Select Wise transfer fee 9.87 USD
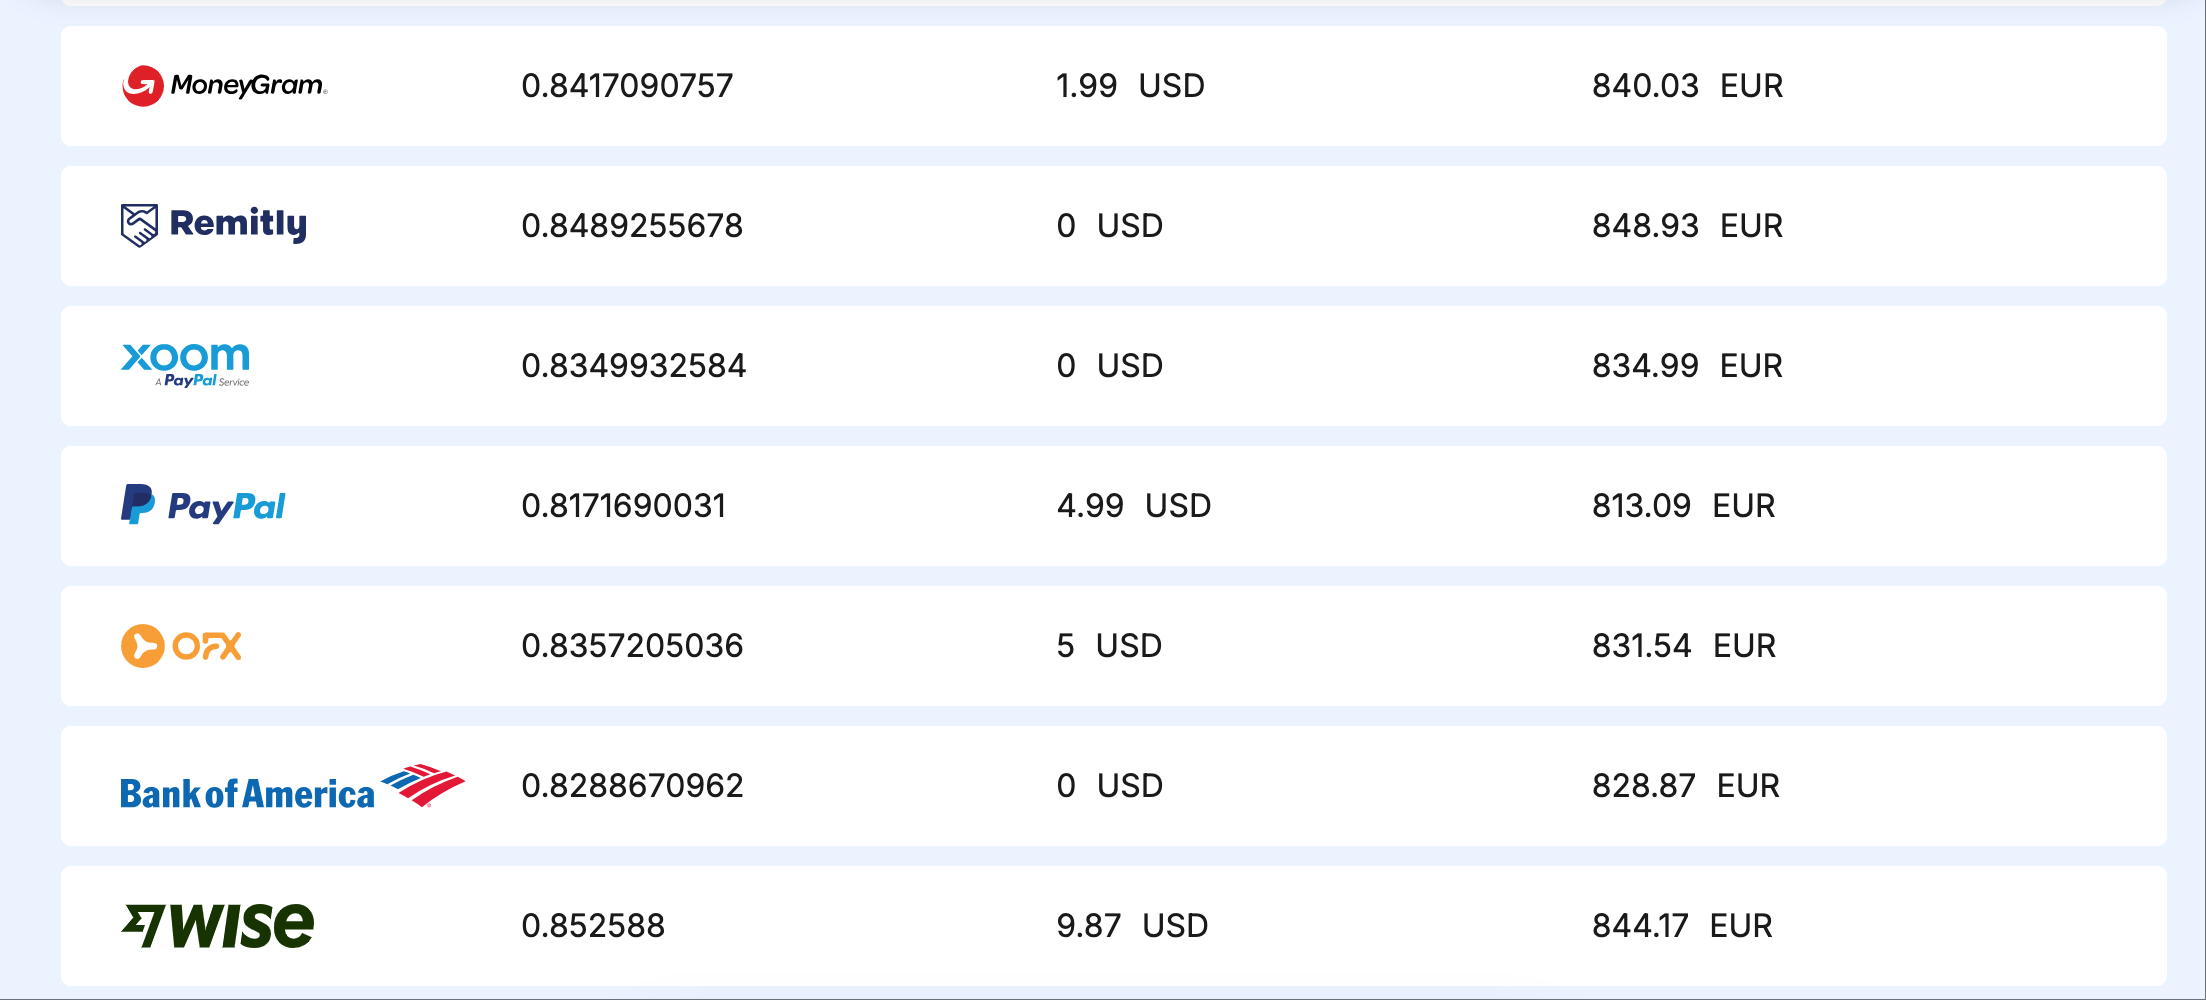2206x1000 pixels. pos(1132,926)
